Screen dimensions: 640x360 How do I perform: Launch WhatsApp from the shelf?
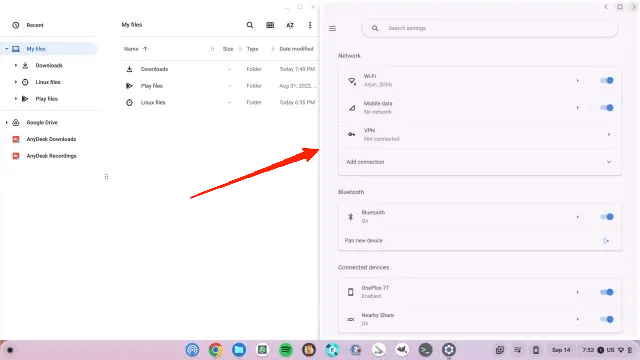pyautogui.click(x=262, y=350)
